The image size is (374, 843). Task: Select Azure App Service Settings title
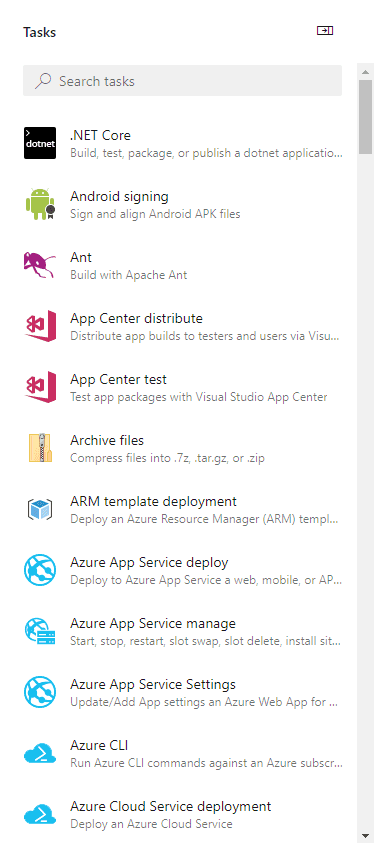[x=153, y=684]
